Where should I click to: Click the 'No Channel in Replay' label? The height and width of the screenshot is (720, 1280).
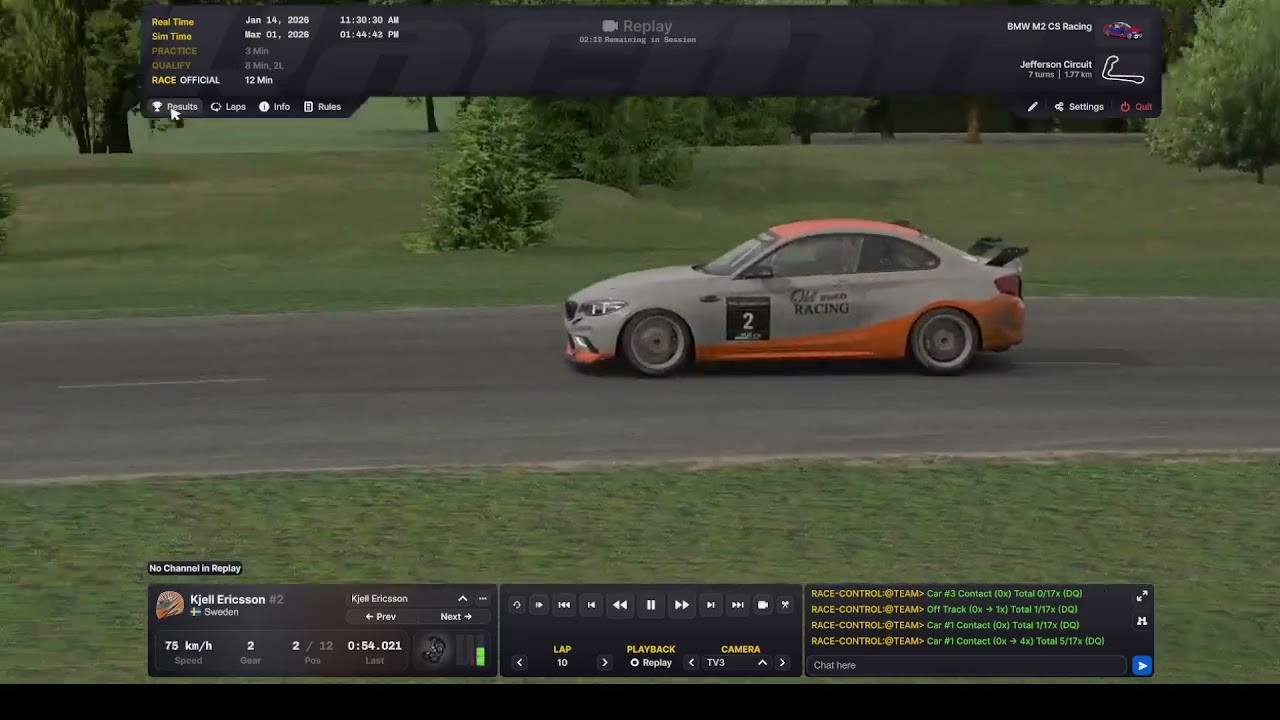point(195,568)
